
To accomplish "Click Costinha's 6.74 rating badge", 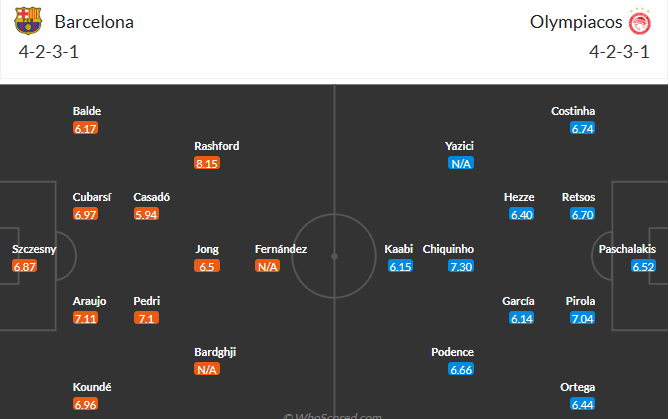I will click(582, 128).
